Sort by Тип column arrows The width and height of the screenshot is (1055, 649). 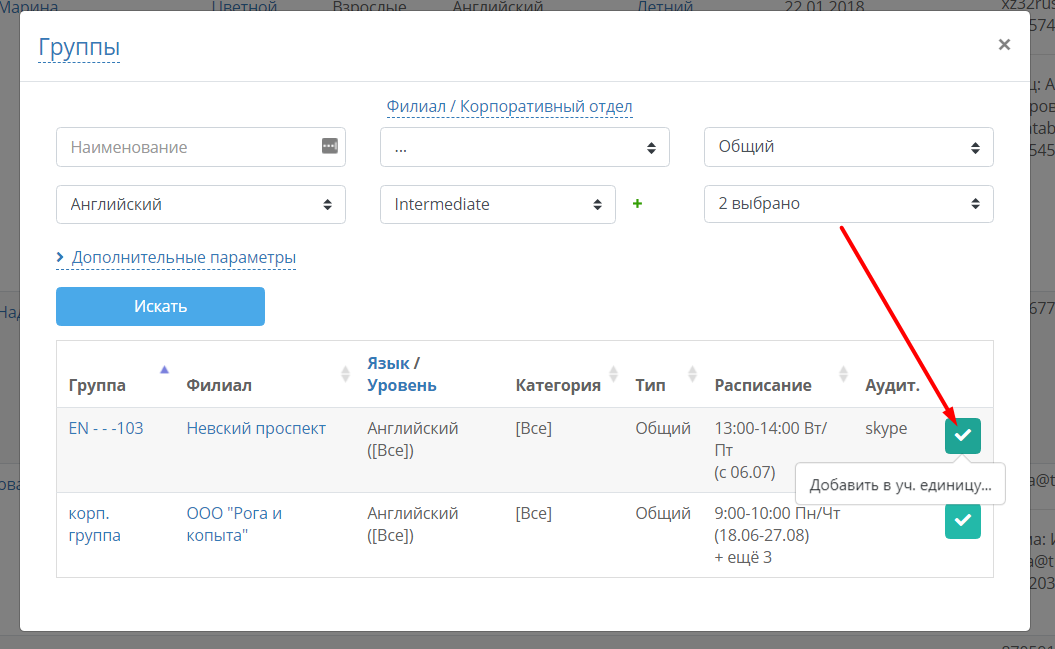coord(692,374)
